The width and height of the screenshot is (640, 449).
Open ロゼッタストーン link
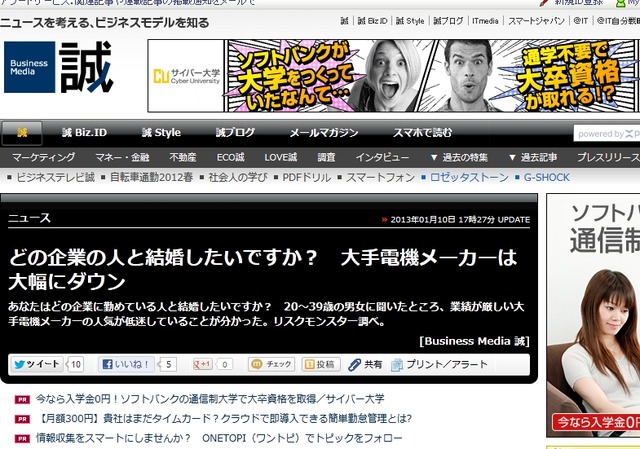pos(469,178)
